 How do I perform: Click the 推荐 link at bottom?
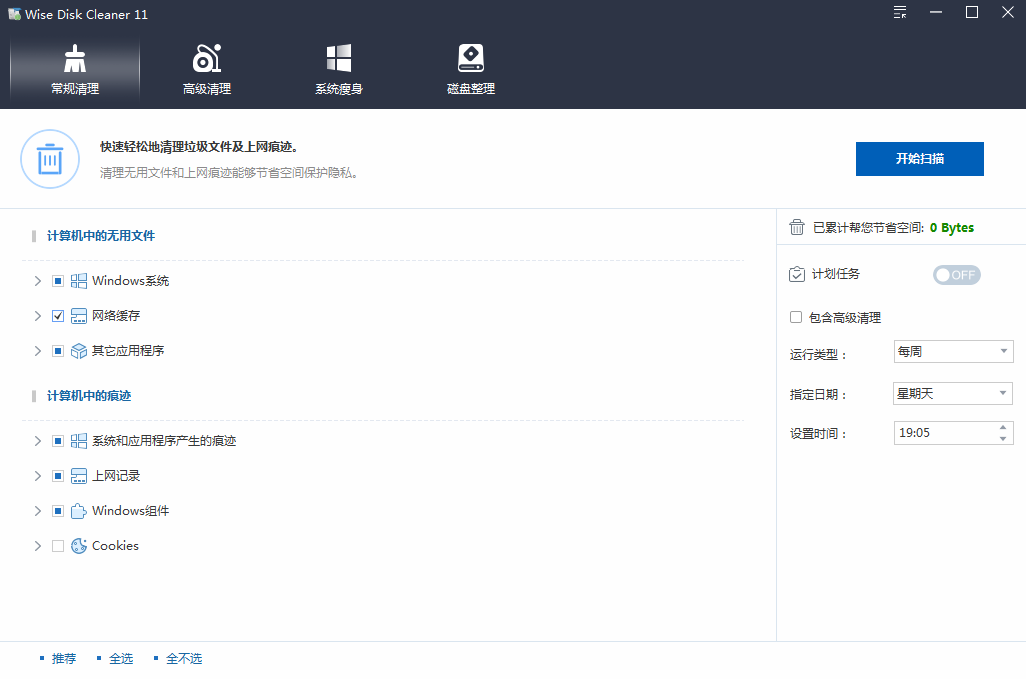(x=63, y=659)
